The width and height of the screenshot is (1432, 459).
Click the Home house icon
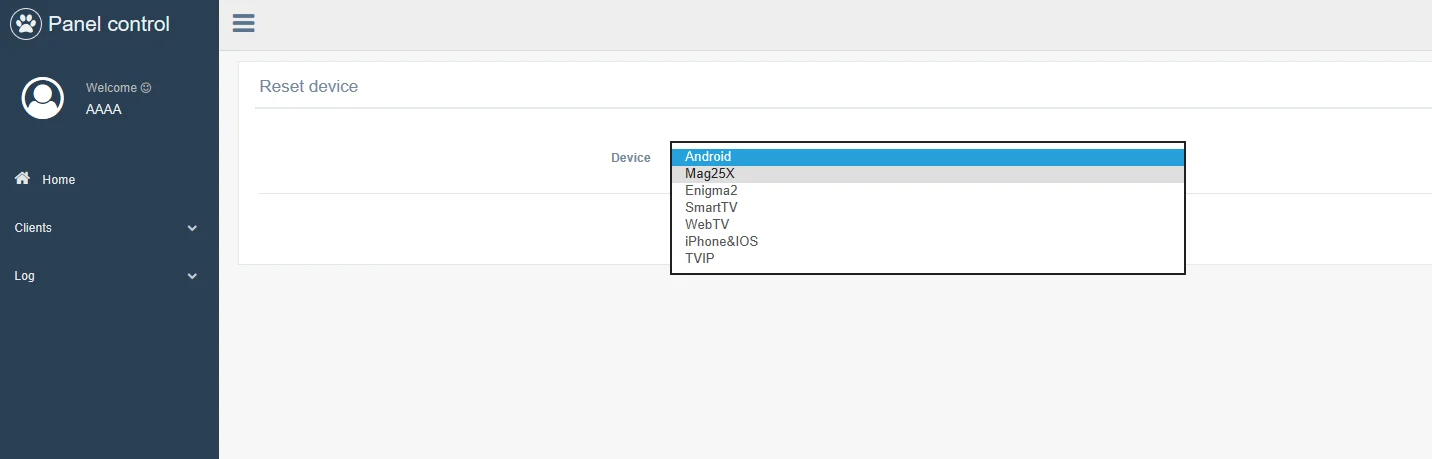coord(22,178)
